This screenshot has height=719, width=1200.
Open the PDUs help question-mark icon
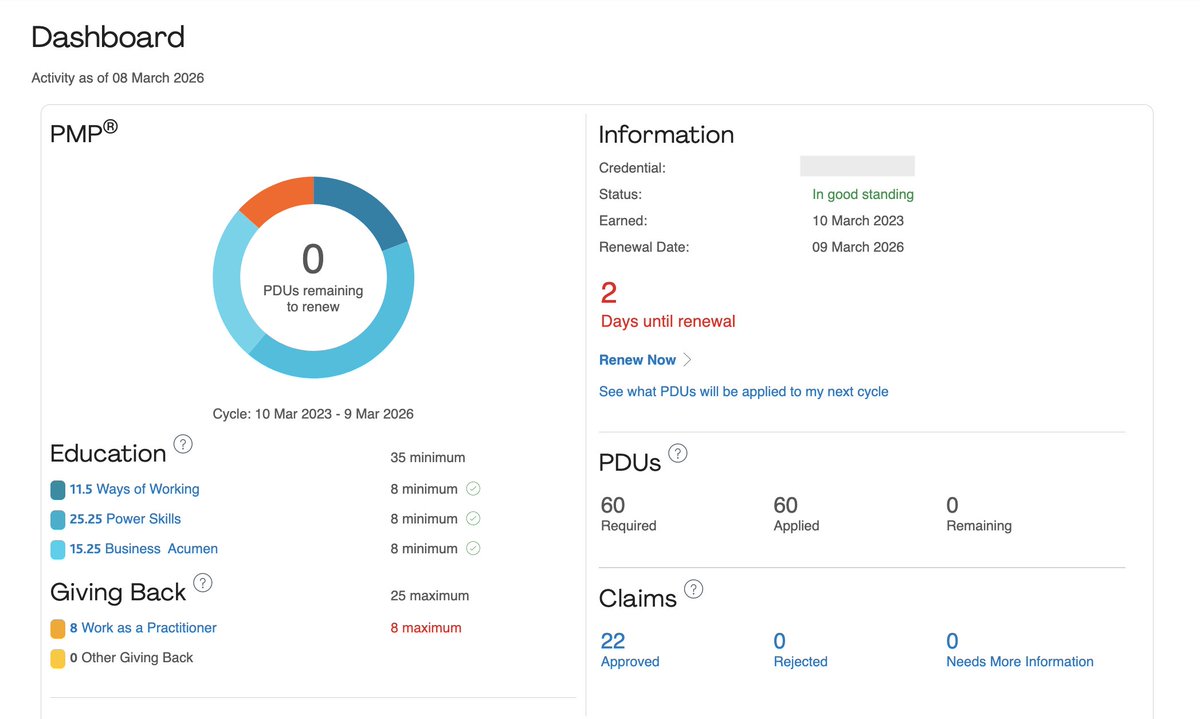coord(678,453)
